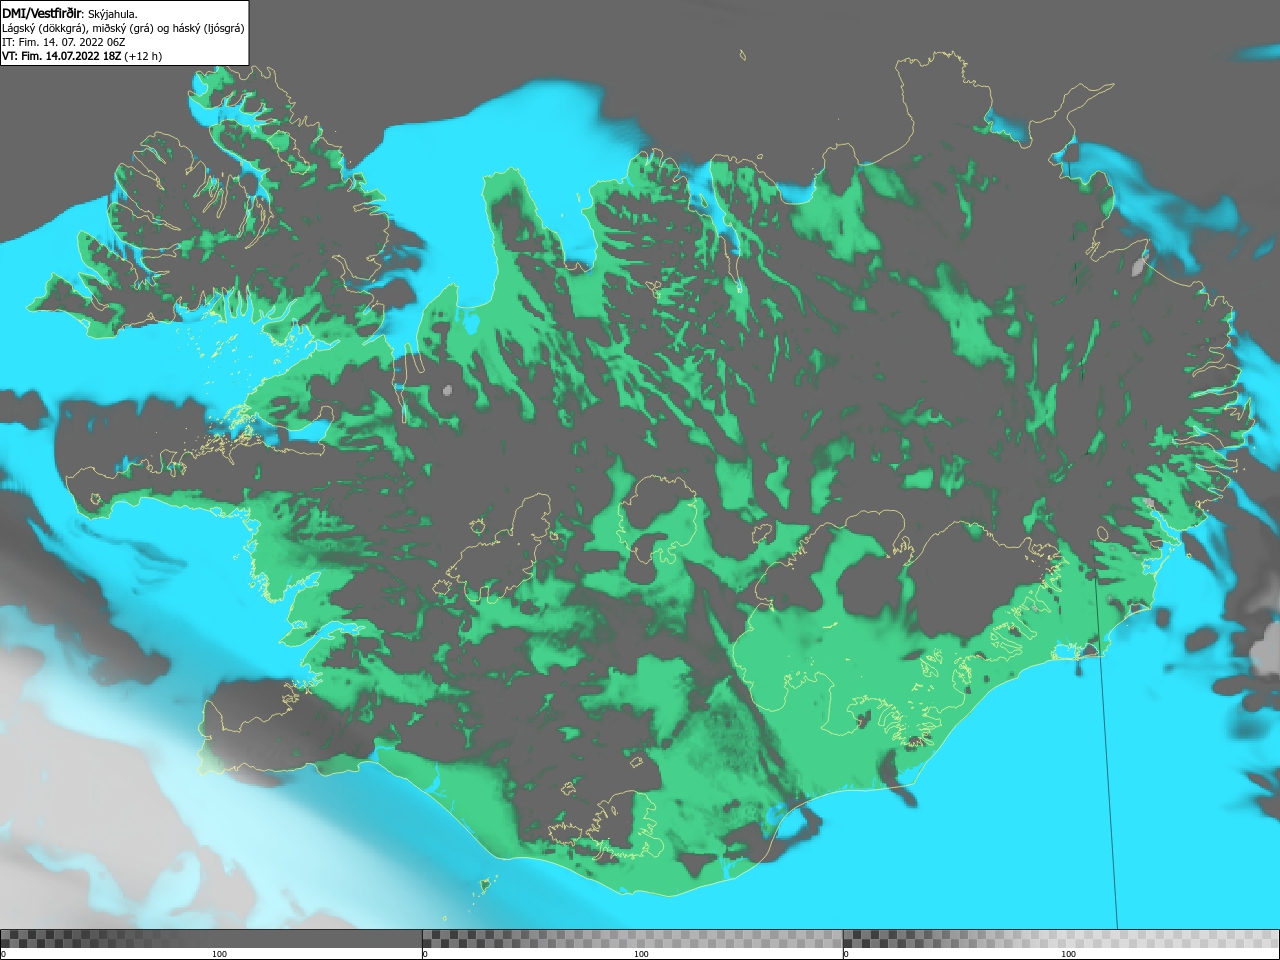Click the light grey high-cloud color scale bar
Screen dimensions: 1280x960
point(1061,938)
